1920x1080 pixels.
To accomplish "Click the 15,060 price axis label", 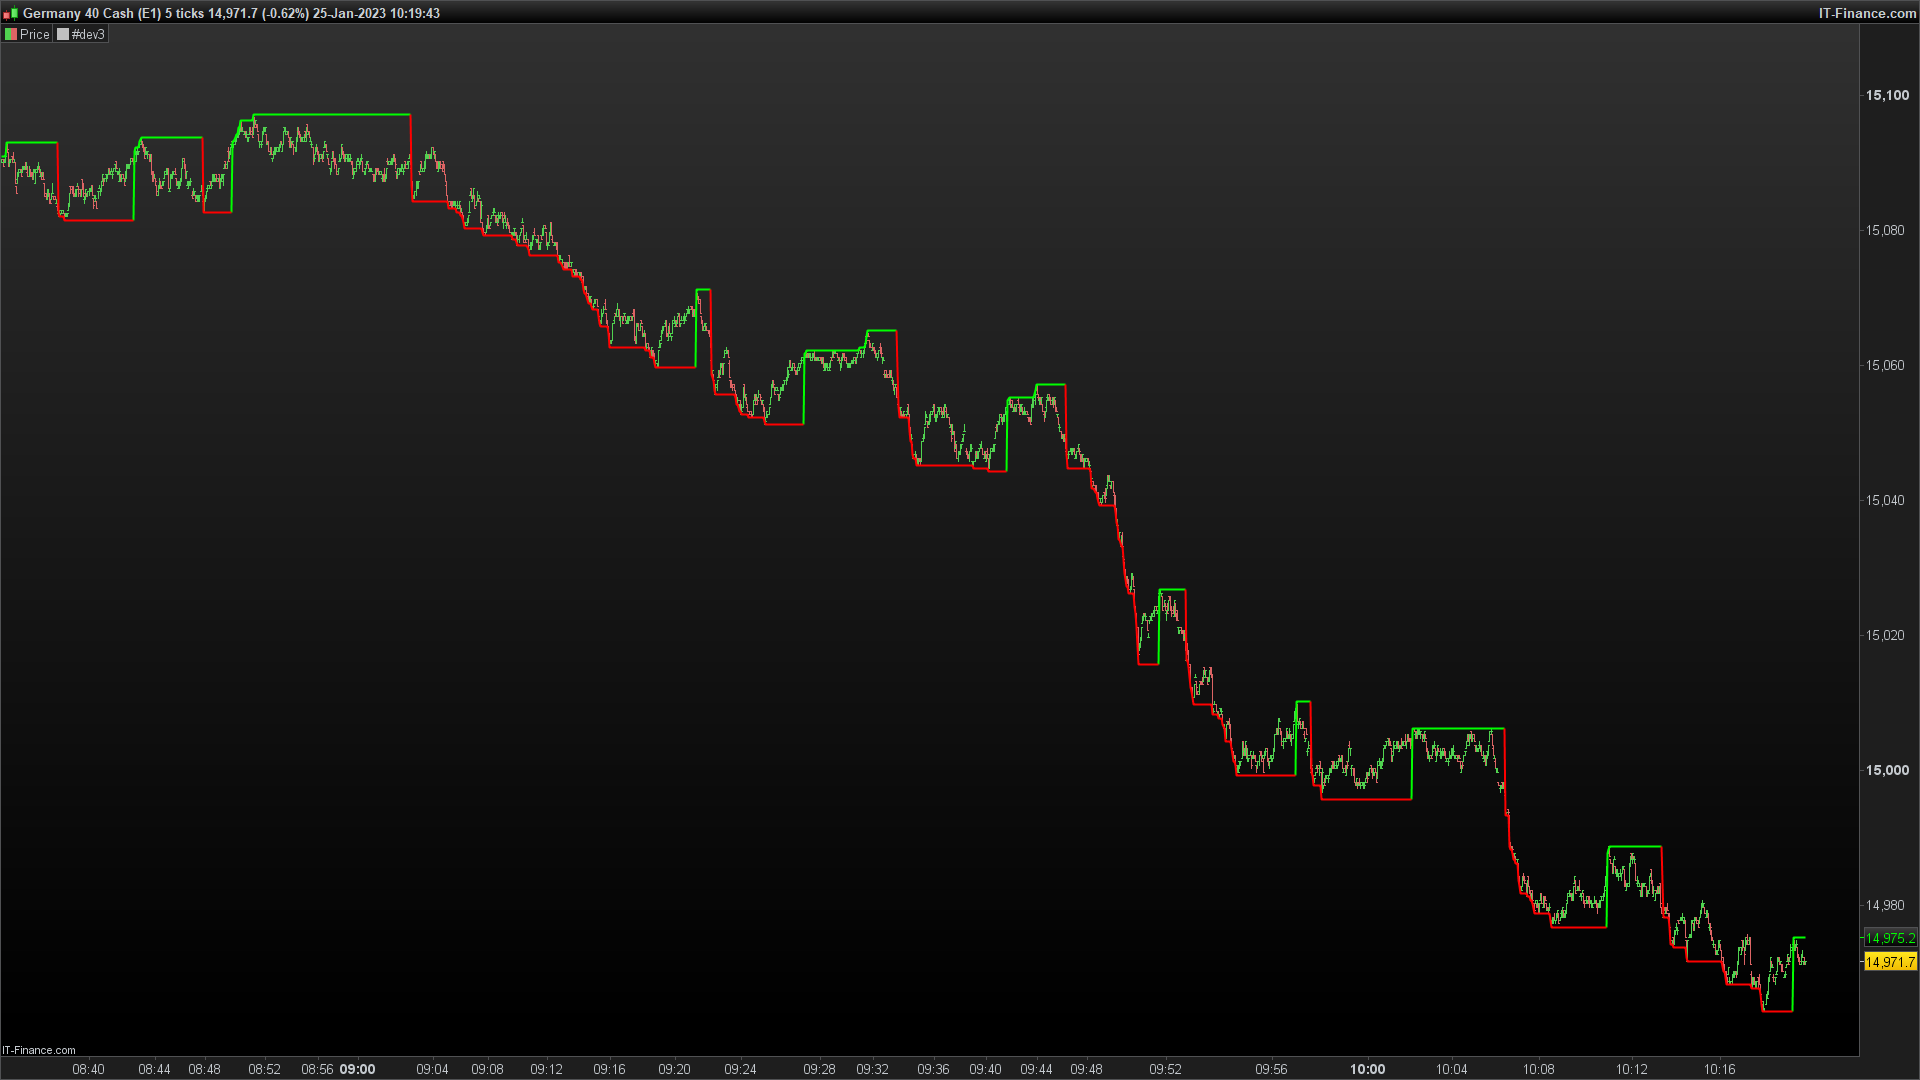I will pyautogui.click(x=1884, y=365).
